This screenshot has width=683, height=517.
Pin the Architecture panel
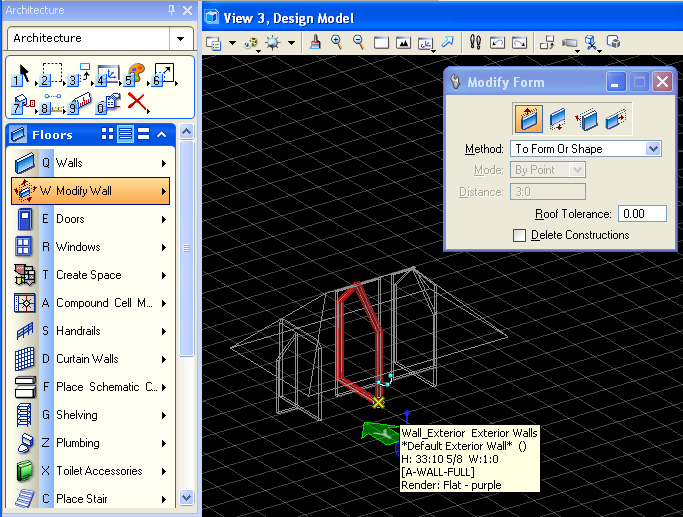coord(172,10)
